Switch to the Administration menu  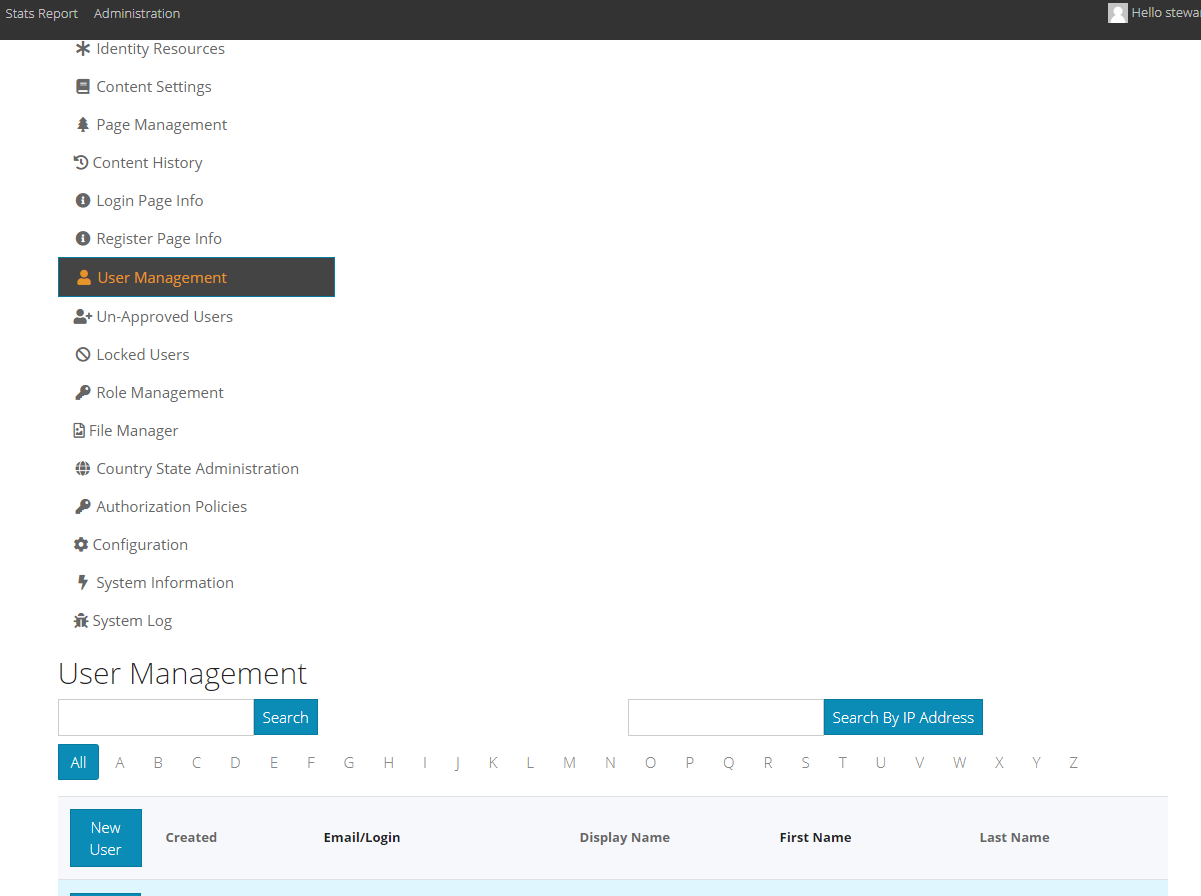click(137, 13)
